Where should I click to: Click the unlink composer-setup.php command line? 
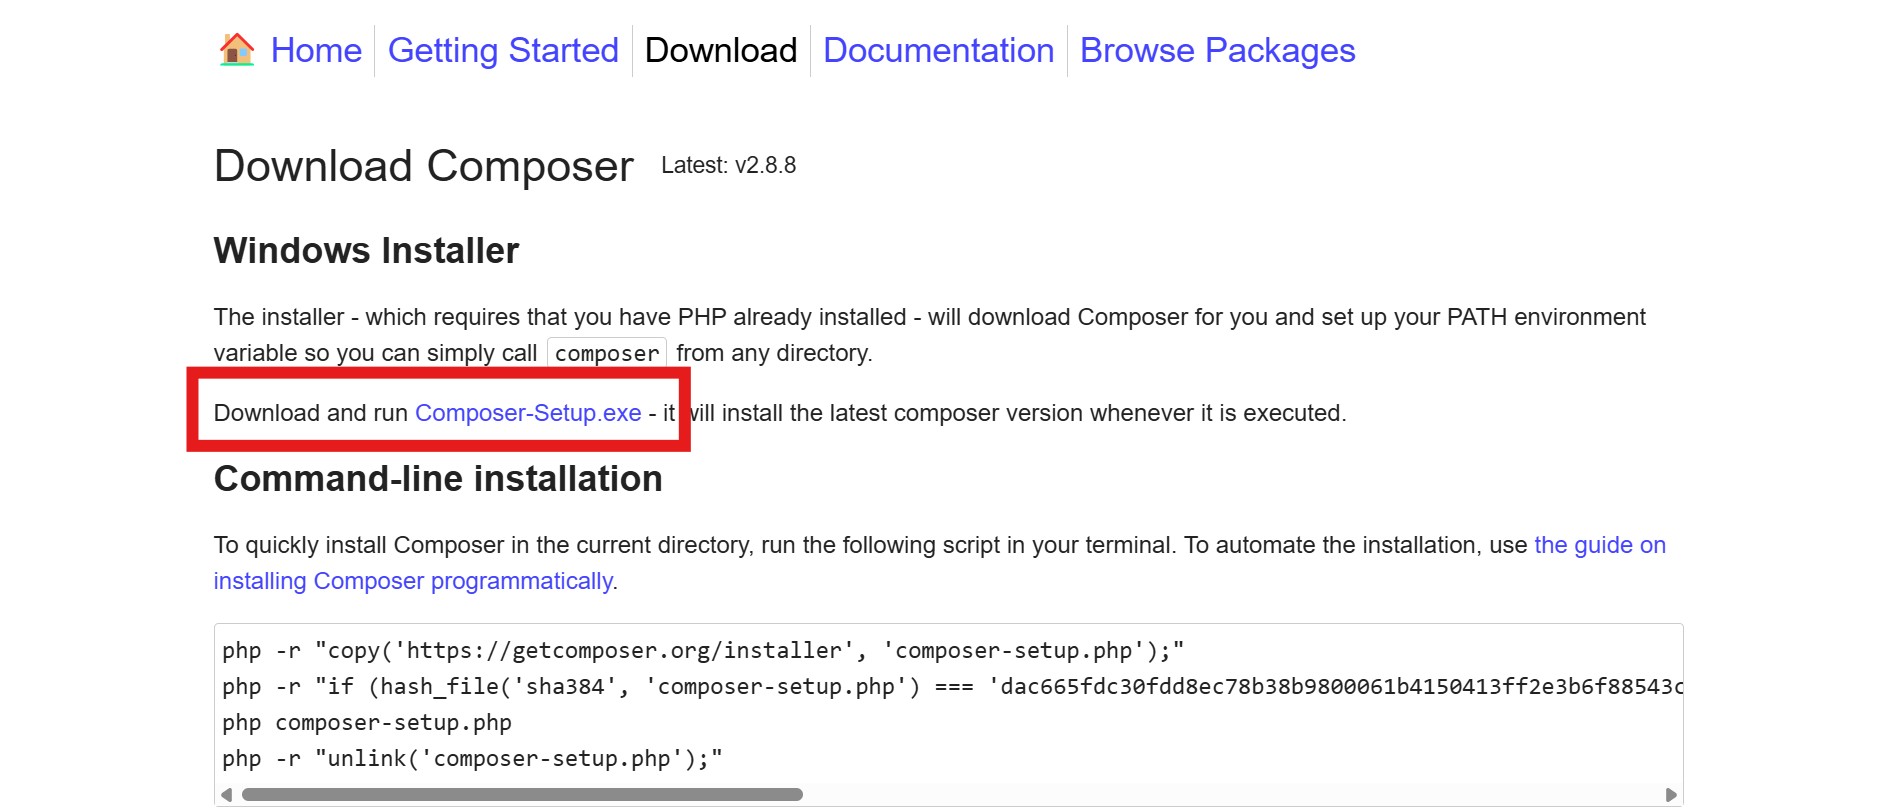pyautogui.click(x=472, y=759)
